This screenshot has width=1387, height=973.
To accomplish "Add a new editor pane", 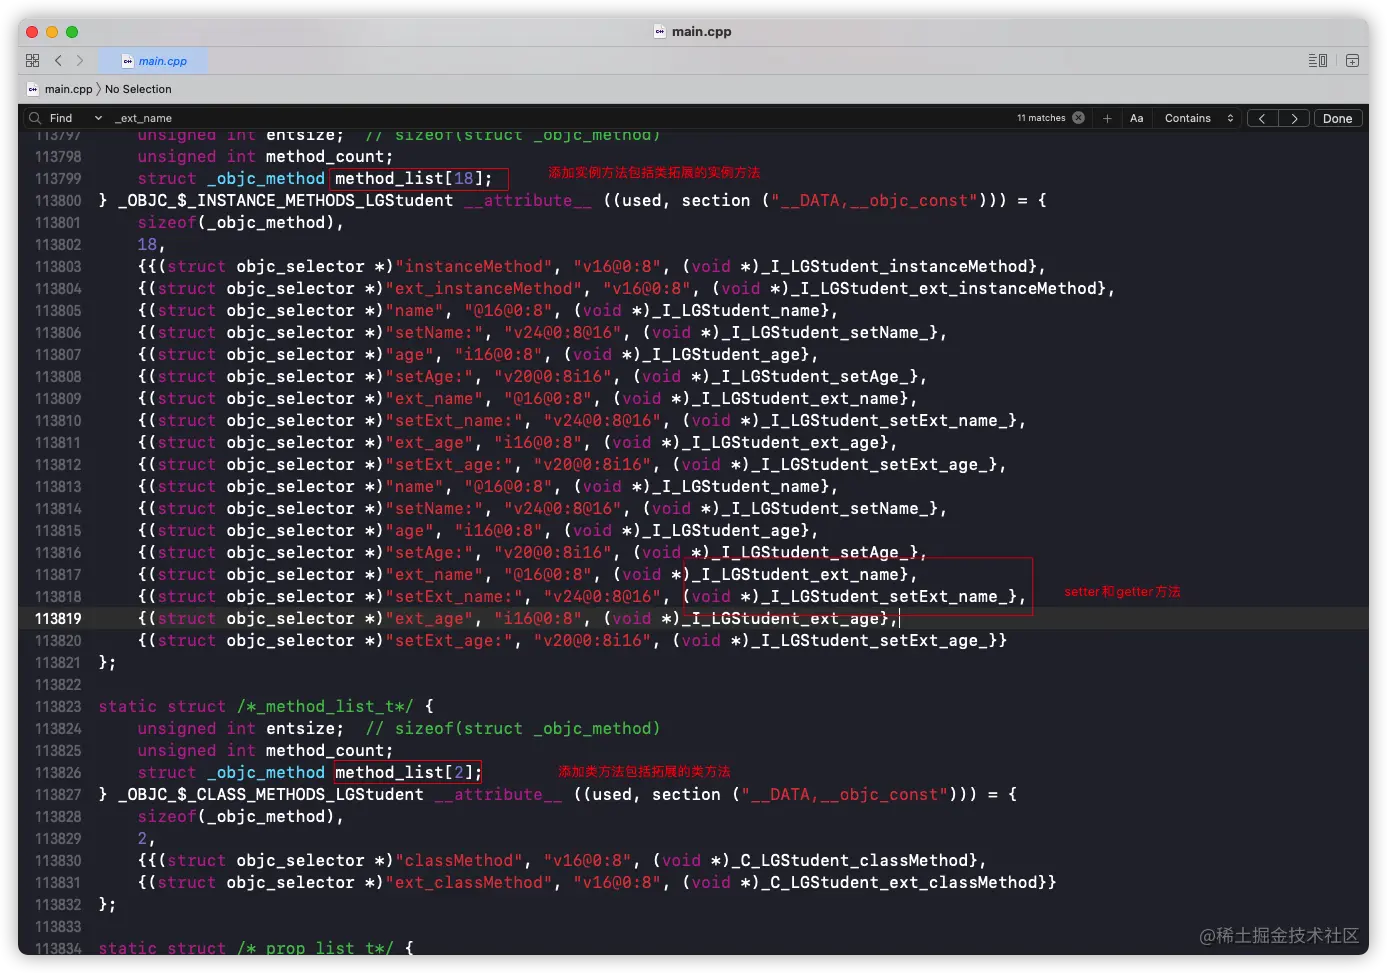I will [1352, 61].
